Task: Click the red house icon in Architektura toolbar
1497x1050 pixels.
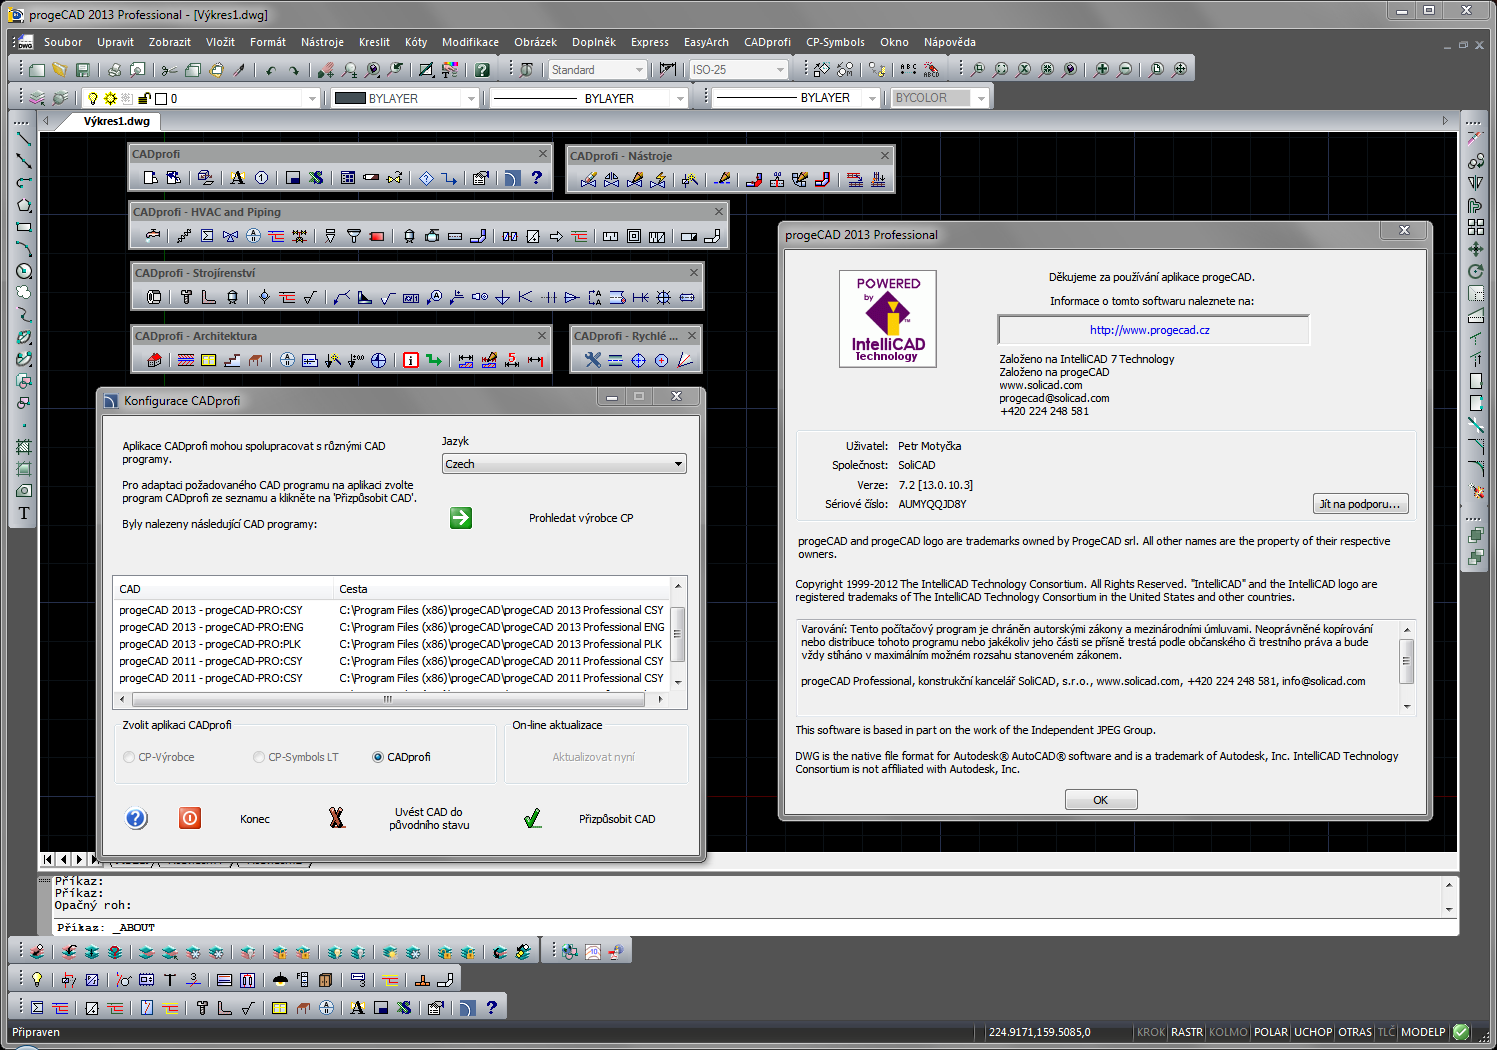Action: coord(154,360)
